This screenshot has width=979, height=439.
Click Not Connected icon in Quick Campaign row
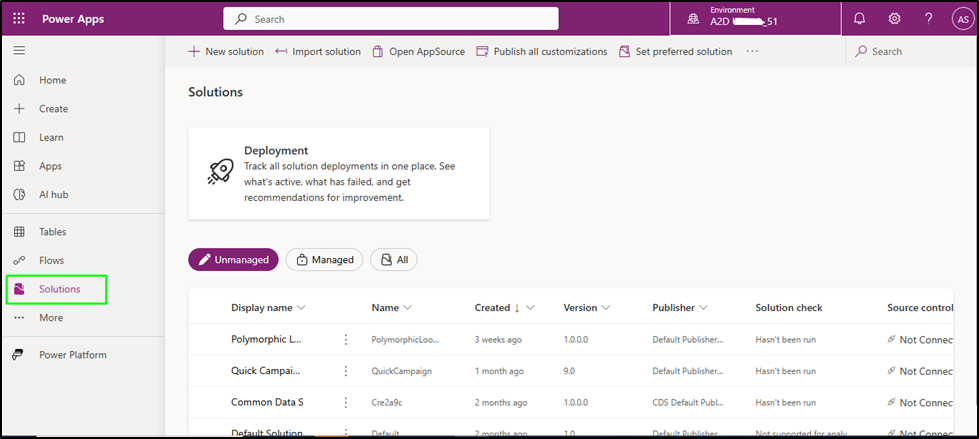pos(892,370)
